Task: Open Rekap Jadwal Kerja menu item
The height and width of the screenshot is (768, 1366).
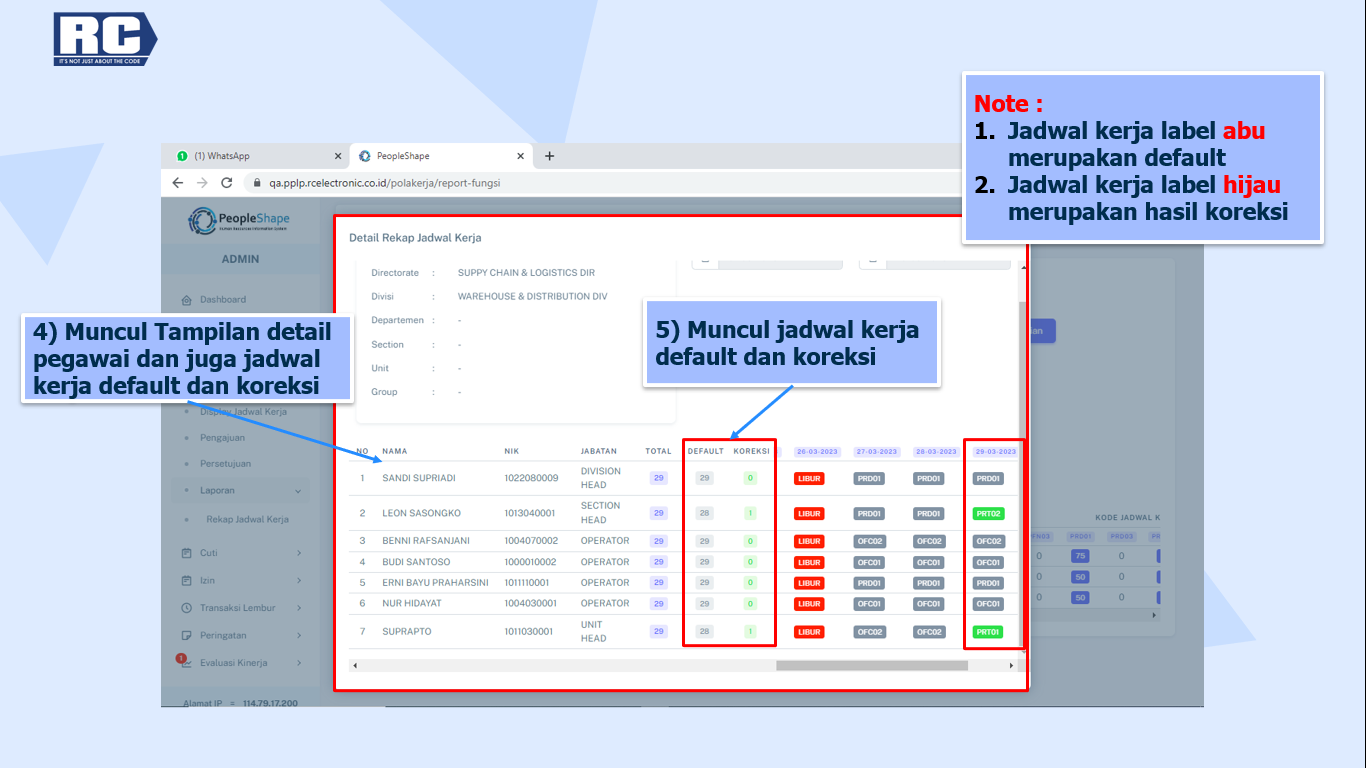Action: [x=247, y=520]
